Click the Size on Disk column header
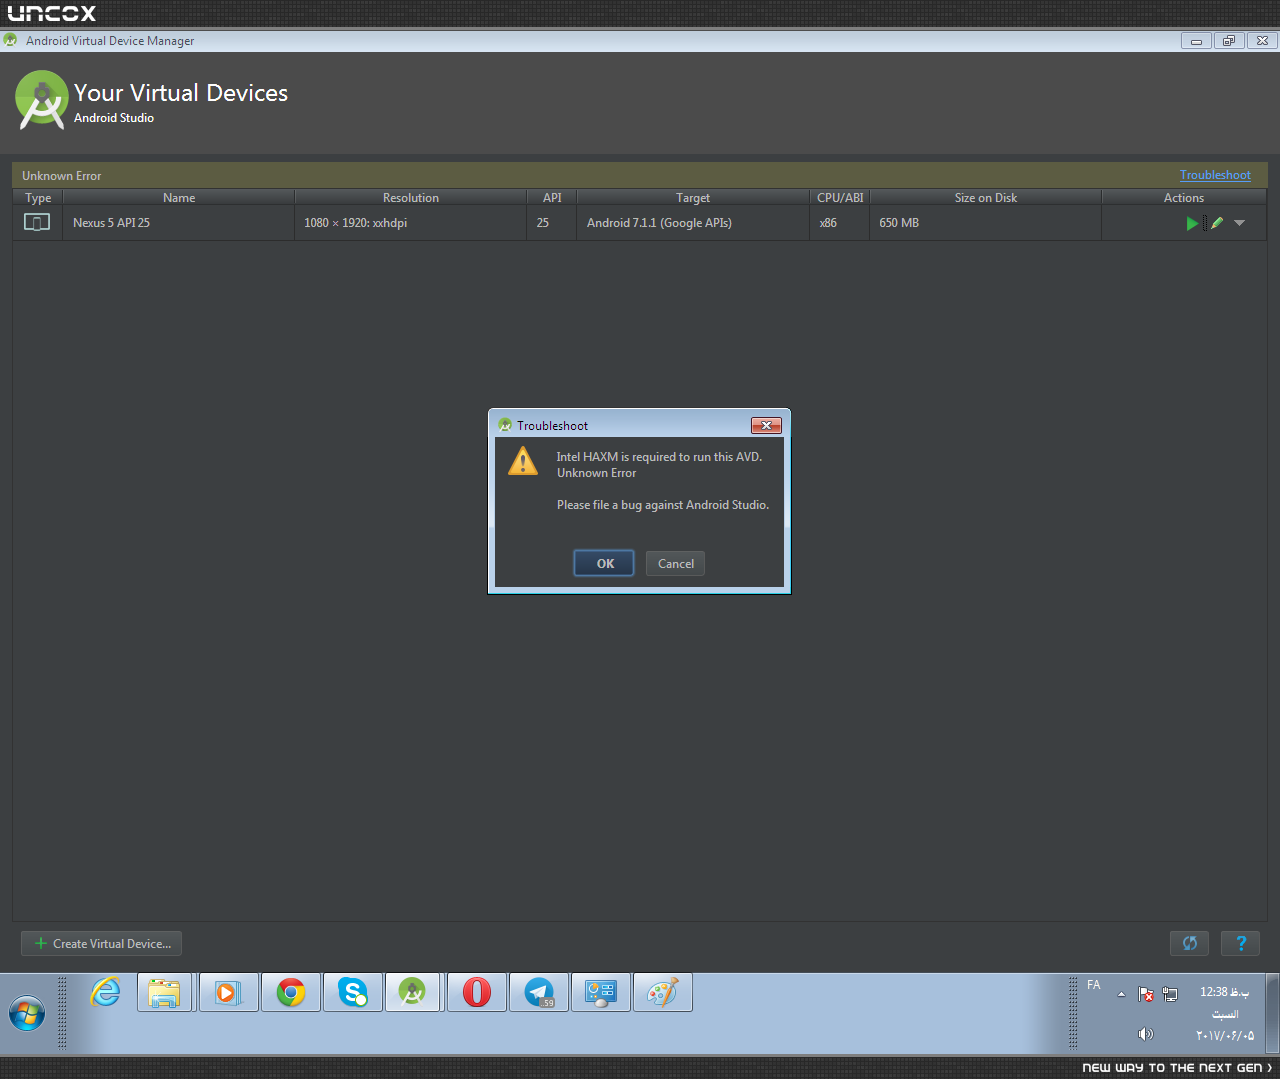The height and width of the screenshot is (1079, 1280). pyautogui.click(x=986, y=198)
